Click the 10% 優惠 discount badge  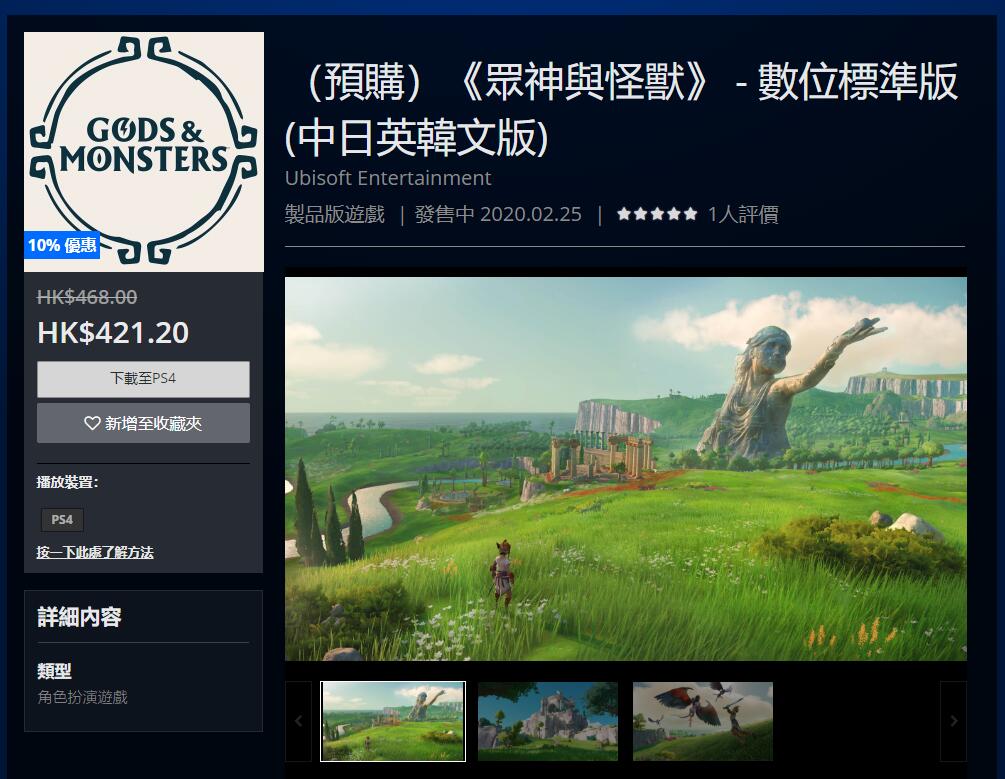pyautogui.click(x=62, y=245)
